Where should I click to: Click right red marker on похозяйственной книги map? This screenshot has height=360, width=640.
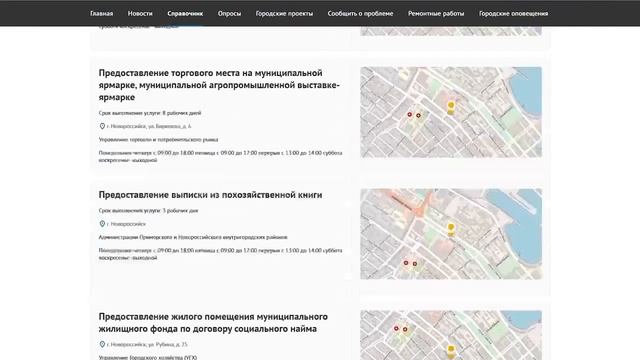point(415,264)
